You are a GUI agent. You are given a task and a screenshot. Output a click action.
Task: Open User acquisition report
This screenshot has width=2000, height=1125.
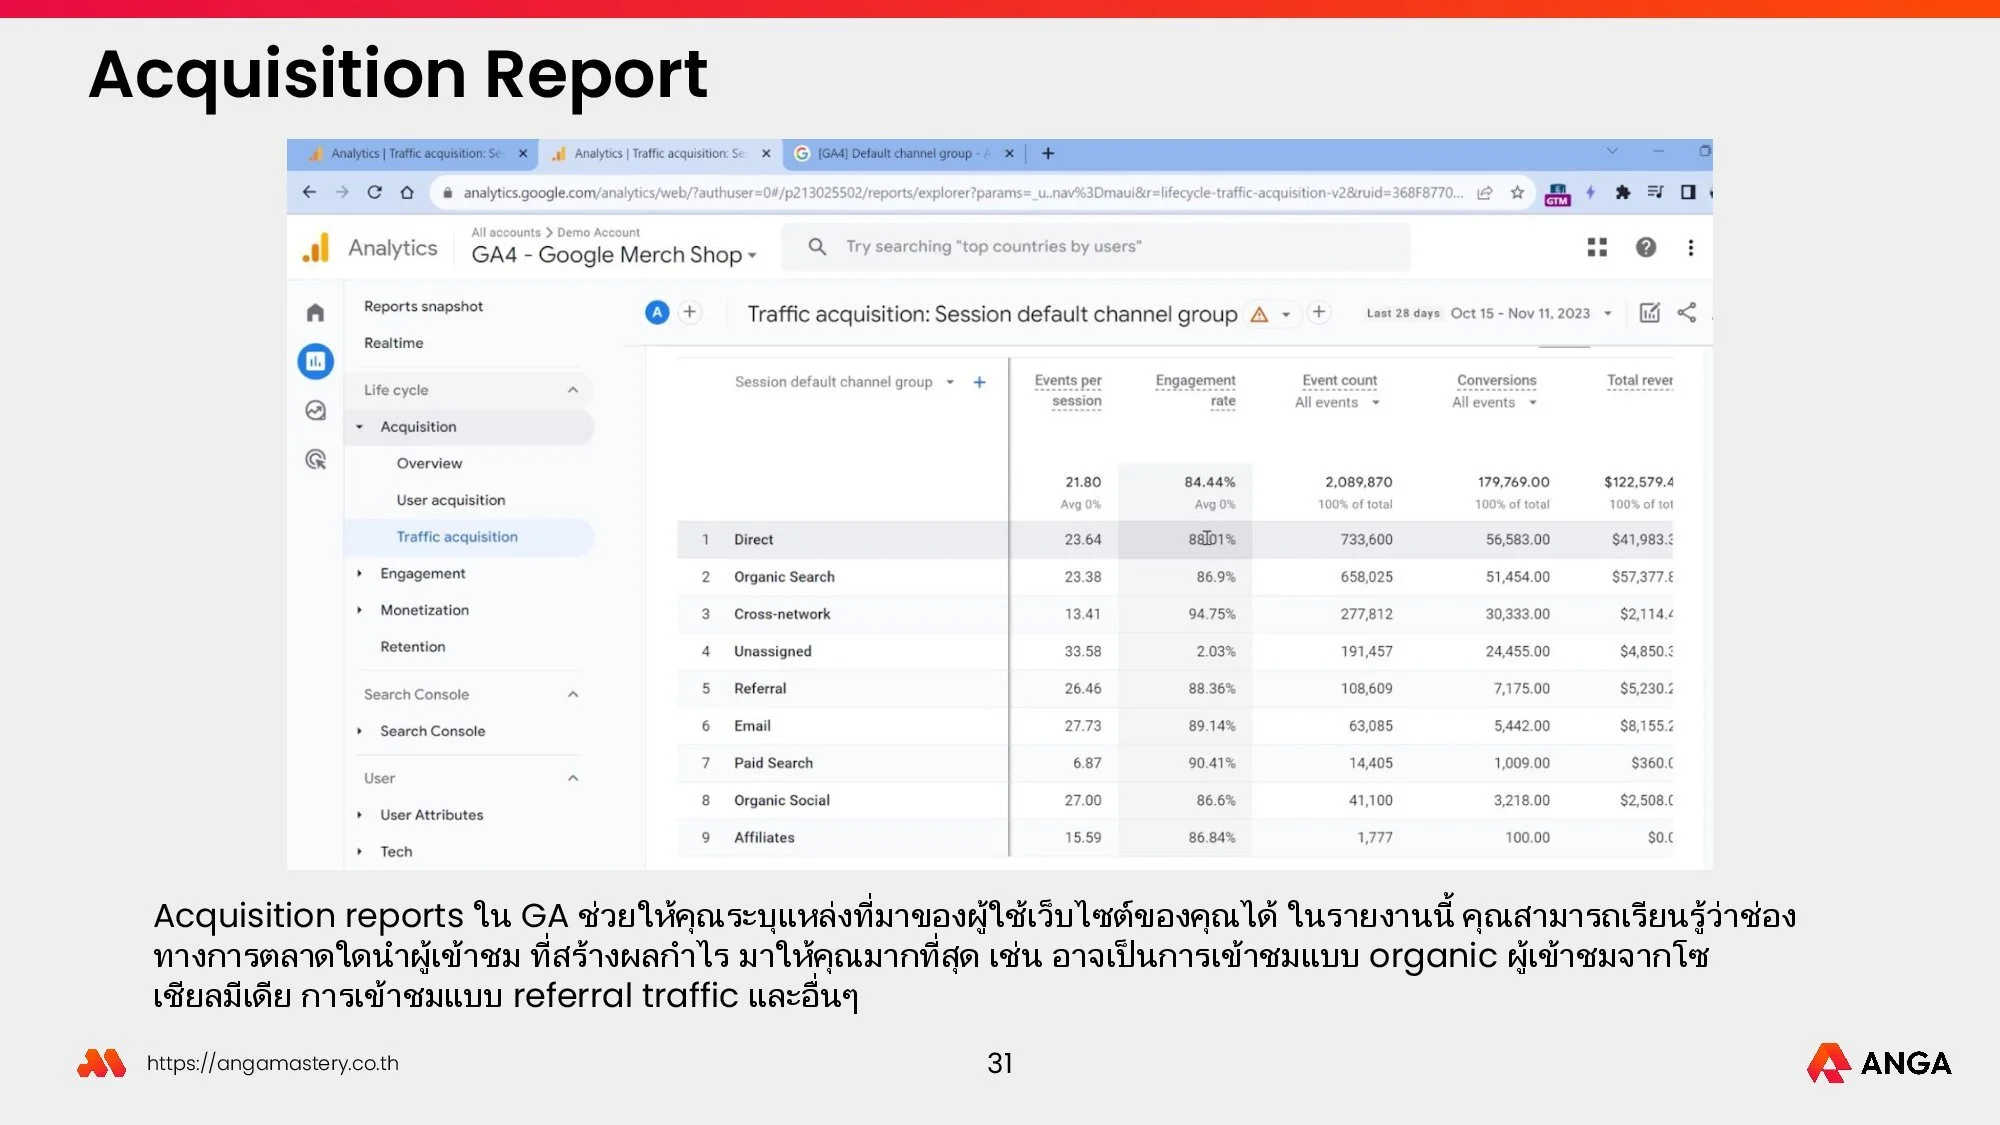450,500
